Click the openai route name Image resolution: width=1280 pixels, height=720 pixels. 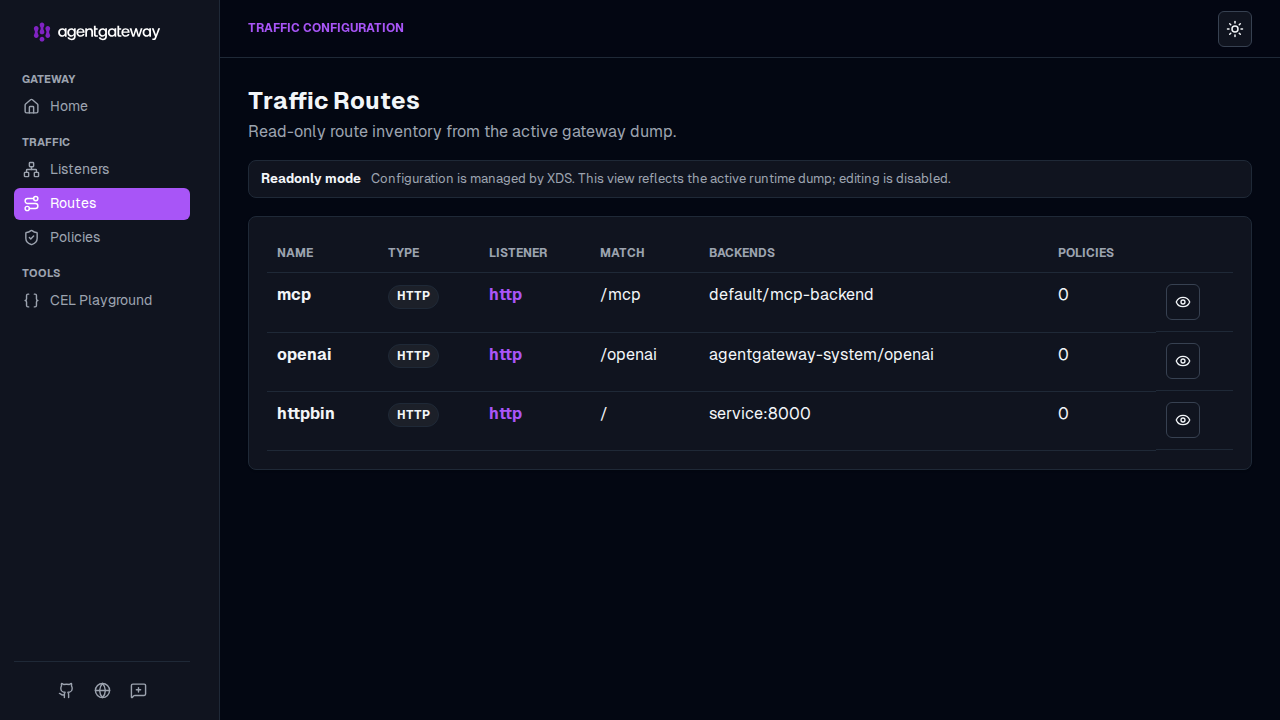[x=304, y=354]
